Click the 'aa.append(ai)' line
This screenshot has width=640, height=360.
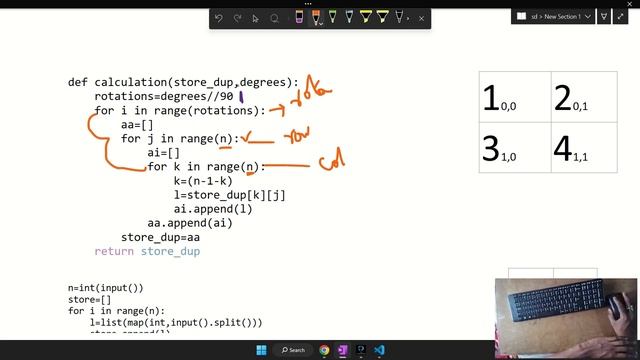click(x=190, y=223)
